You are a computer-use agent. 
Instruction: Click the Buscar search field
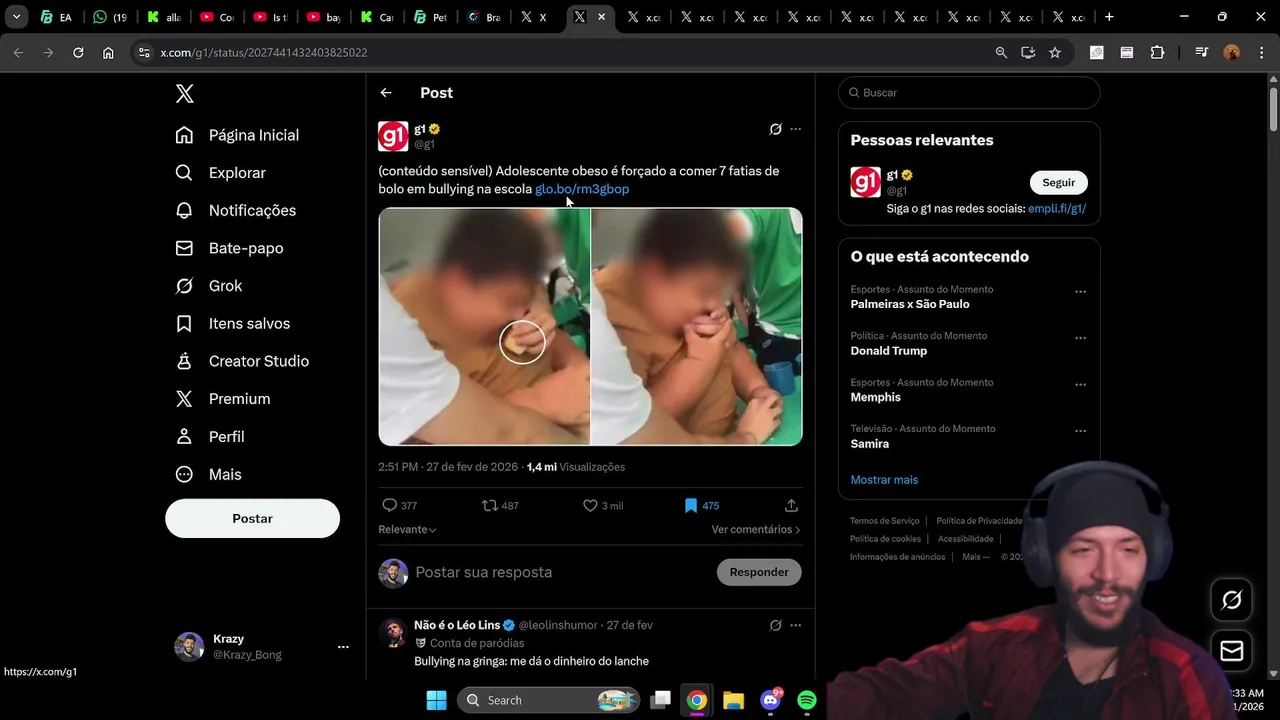pyautogui.click(x=969, y=92)
